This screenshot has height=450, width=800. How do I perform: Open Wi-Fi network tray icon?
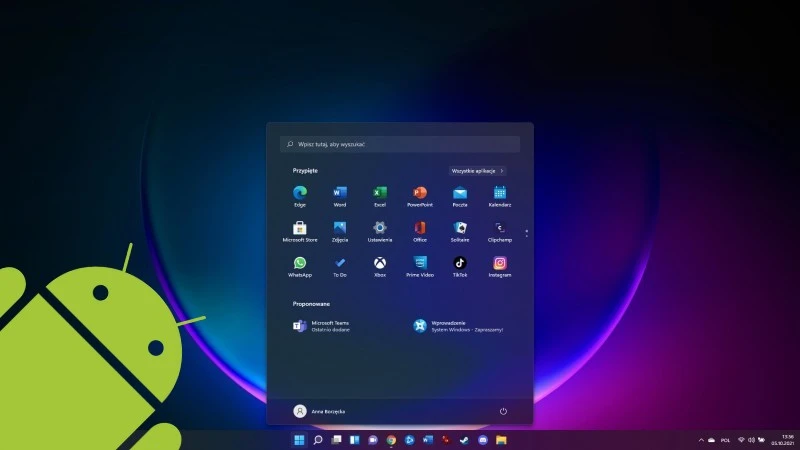pyautogui.click(x=741, y=440)
